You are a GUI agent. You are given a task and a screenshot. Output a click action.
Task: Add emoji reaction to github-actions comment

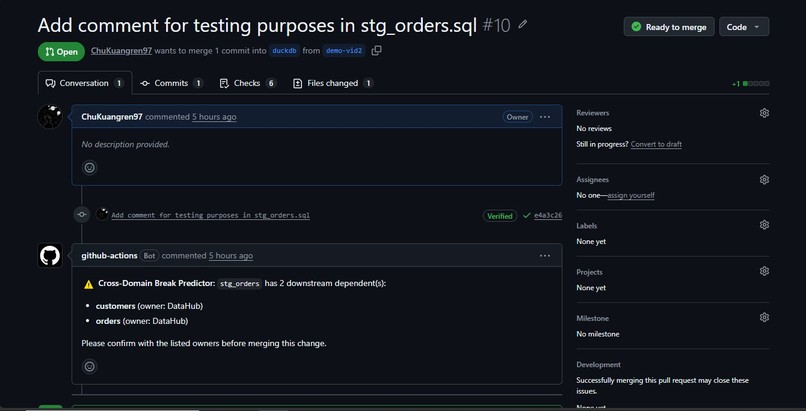[x=90, y=366]
